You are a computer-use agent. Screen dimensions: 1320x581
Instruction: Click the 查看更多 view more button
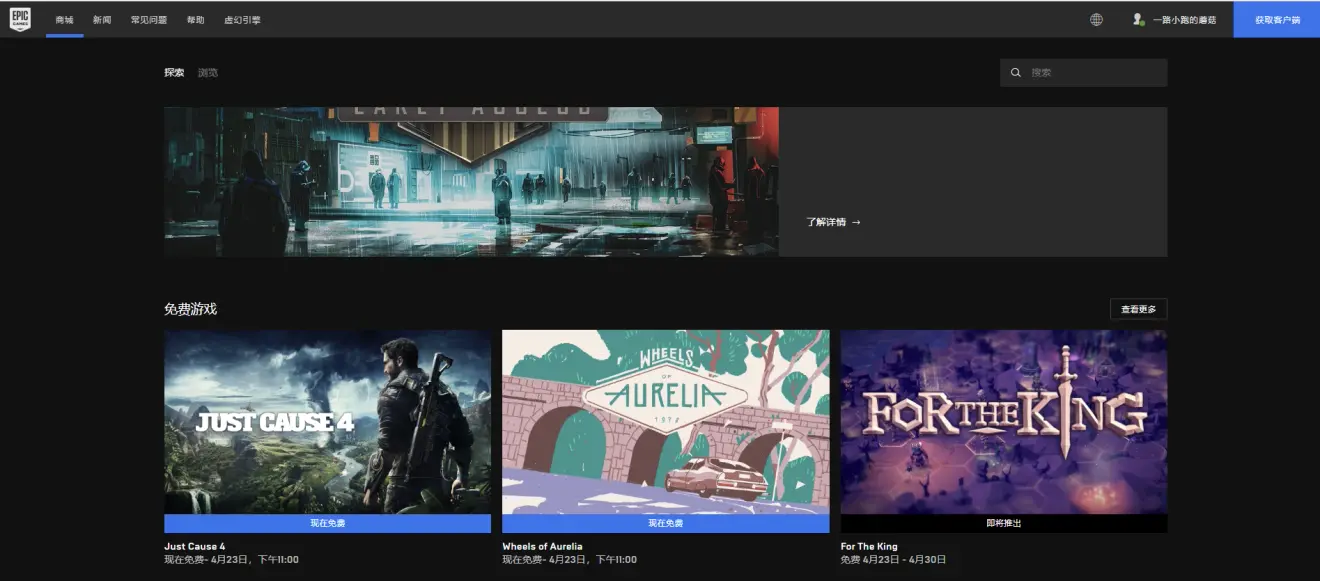coord(1138,310)
